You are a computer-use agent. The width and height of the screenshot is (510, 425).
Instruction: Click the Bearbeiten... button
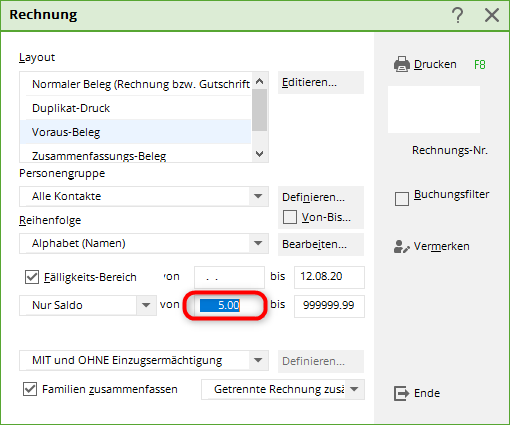[x=321, y=244]
